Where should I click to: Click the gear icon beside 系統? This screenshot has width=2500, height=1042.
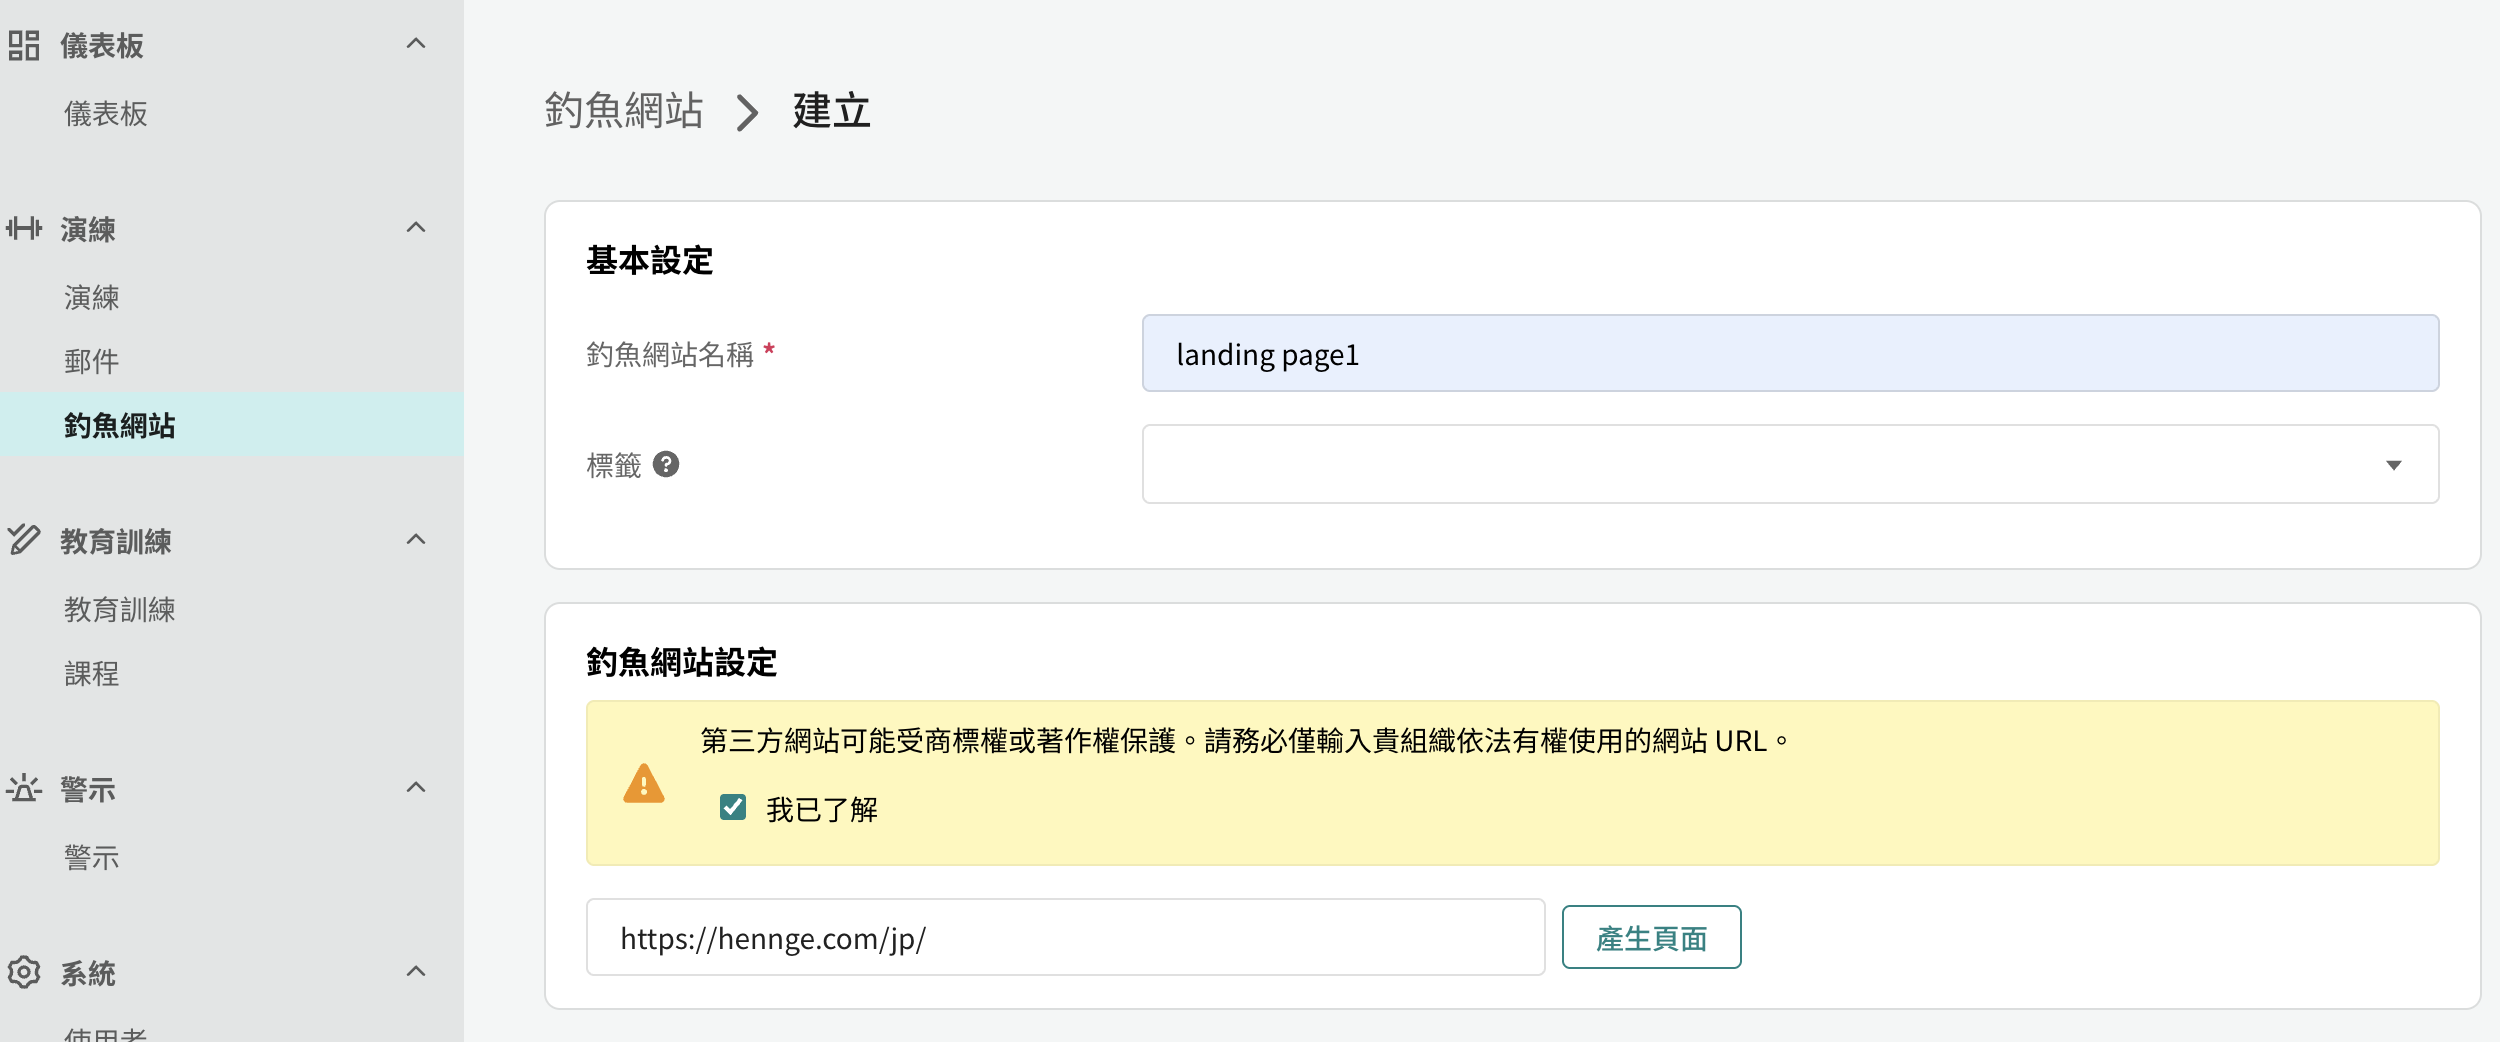click(24, 972)
